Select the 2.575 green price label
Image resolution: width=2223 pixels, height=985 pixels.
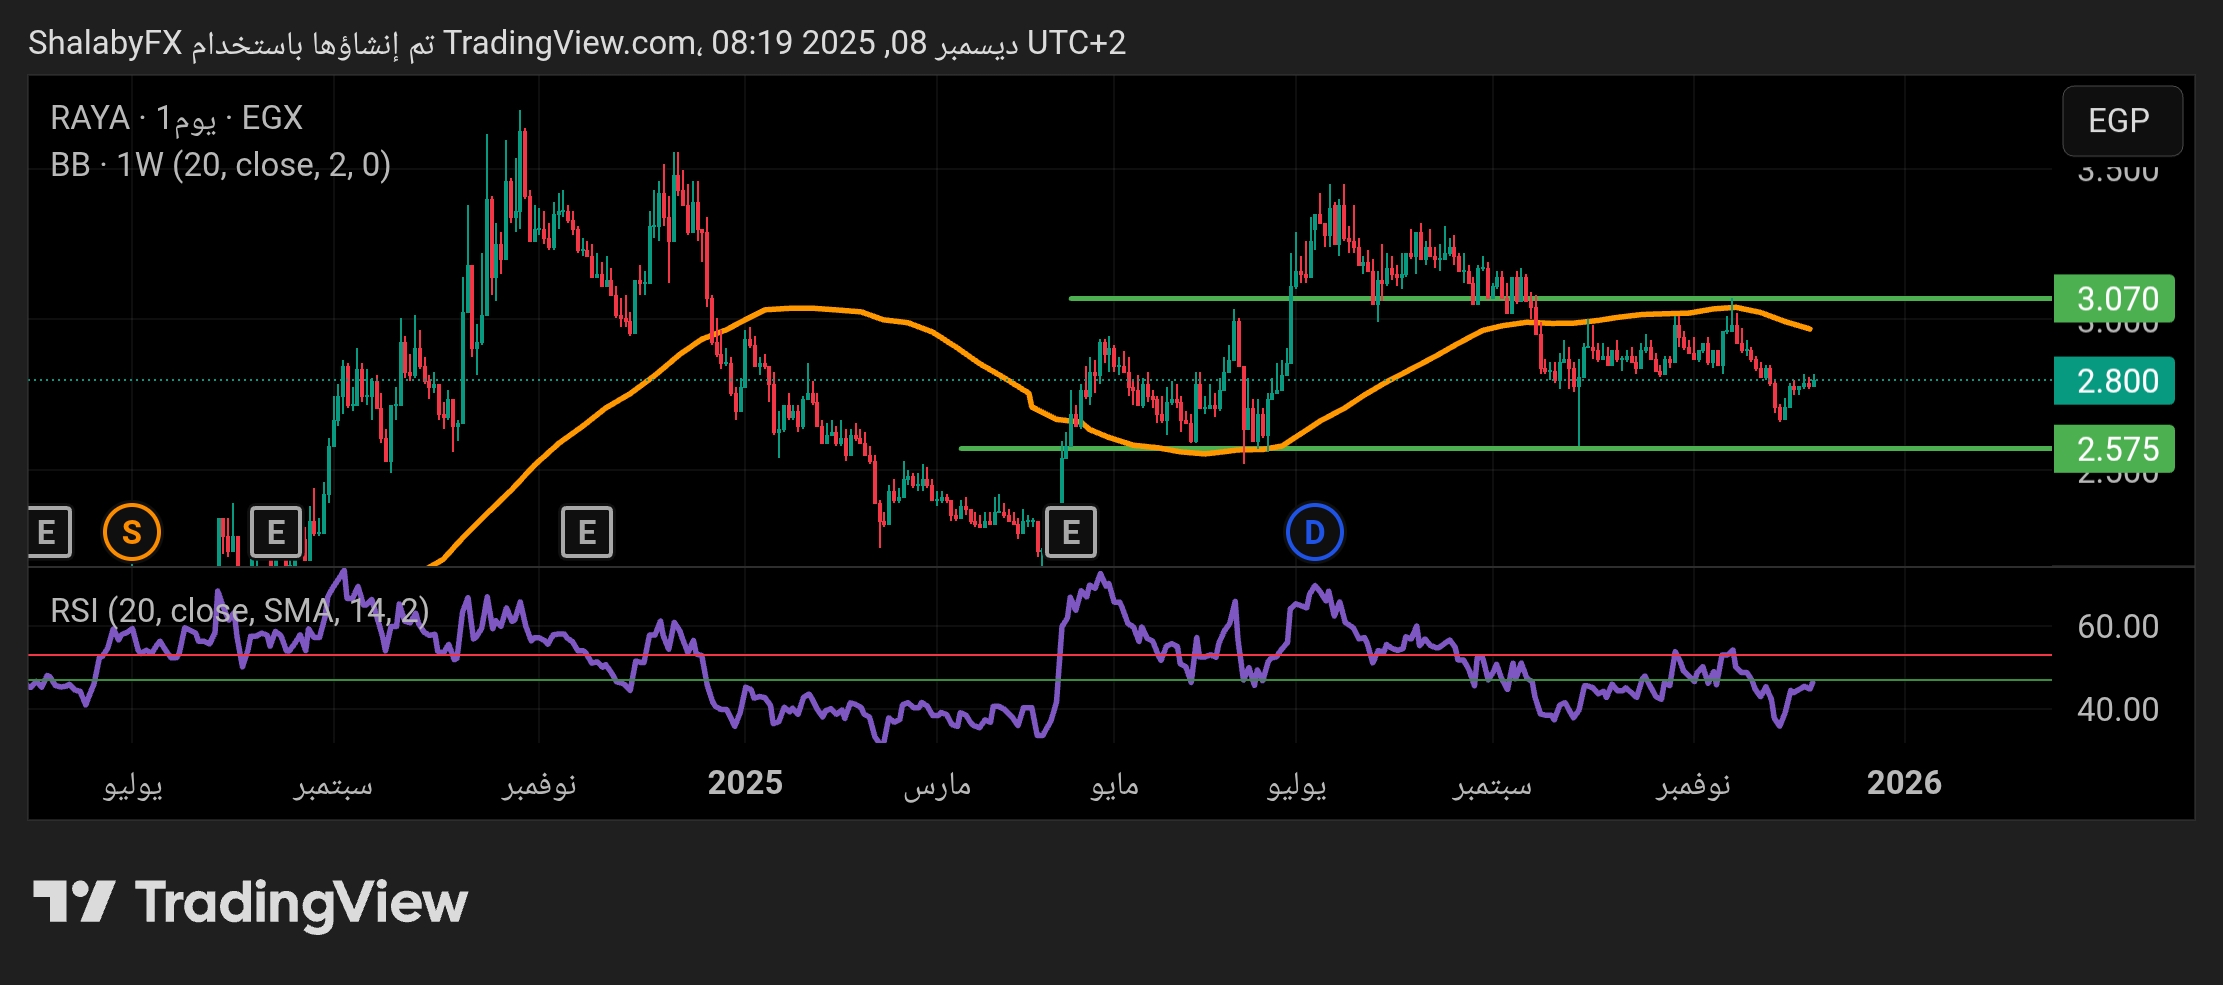[2114, 449]
